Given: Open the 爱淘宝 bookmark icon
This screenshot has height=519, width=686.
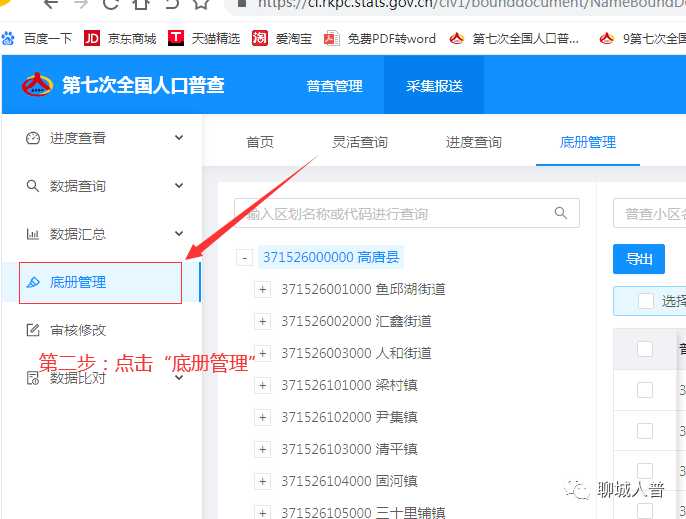Looking at the screenshot, I should (259, 39).
